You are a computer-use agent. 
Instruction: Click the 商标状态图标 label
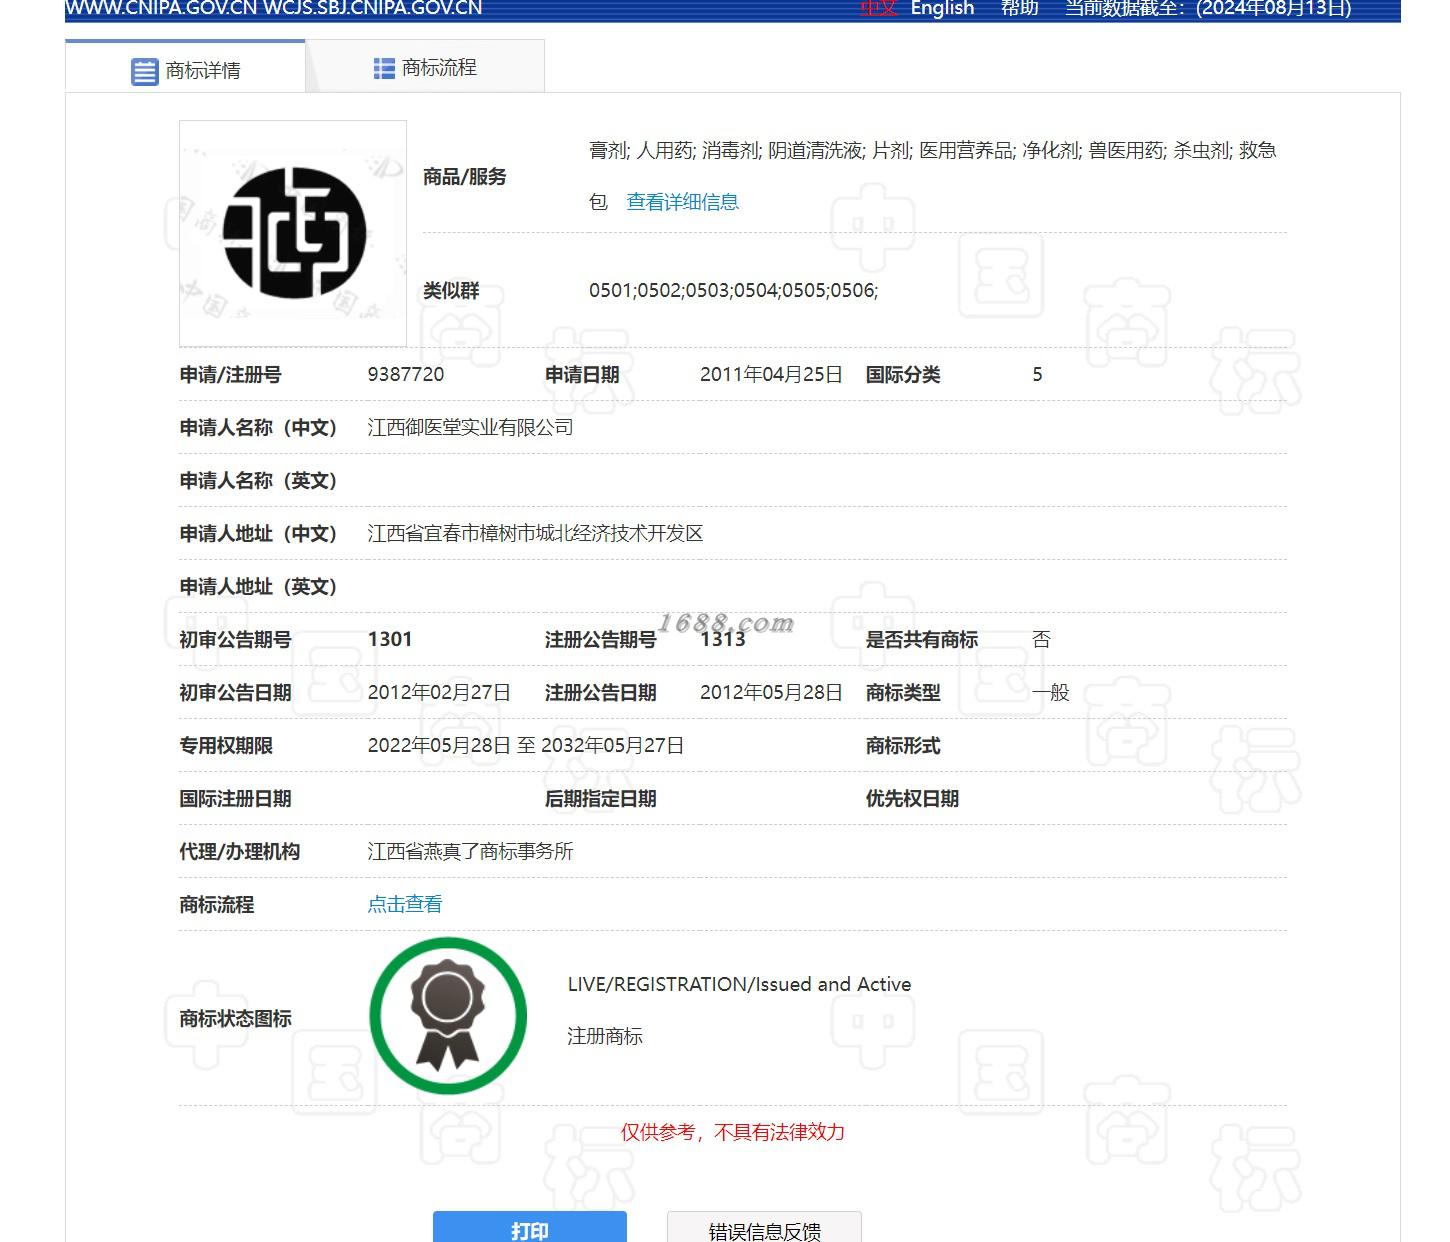click(x=235, y=1018)
